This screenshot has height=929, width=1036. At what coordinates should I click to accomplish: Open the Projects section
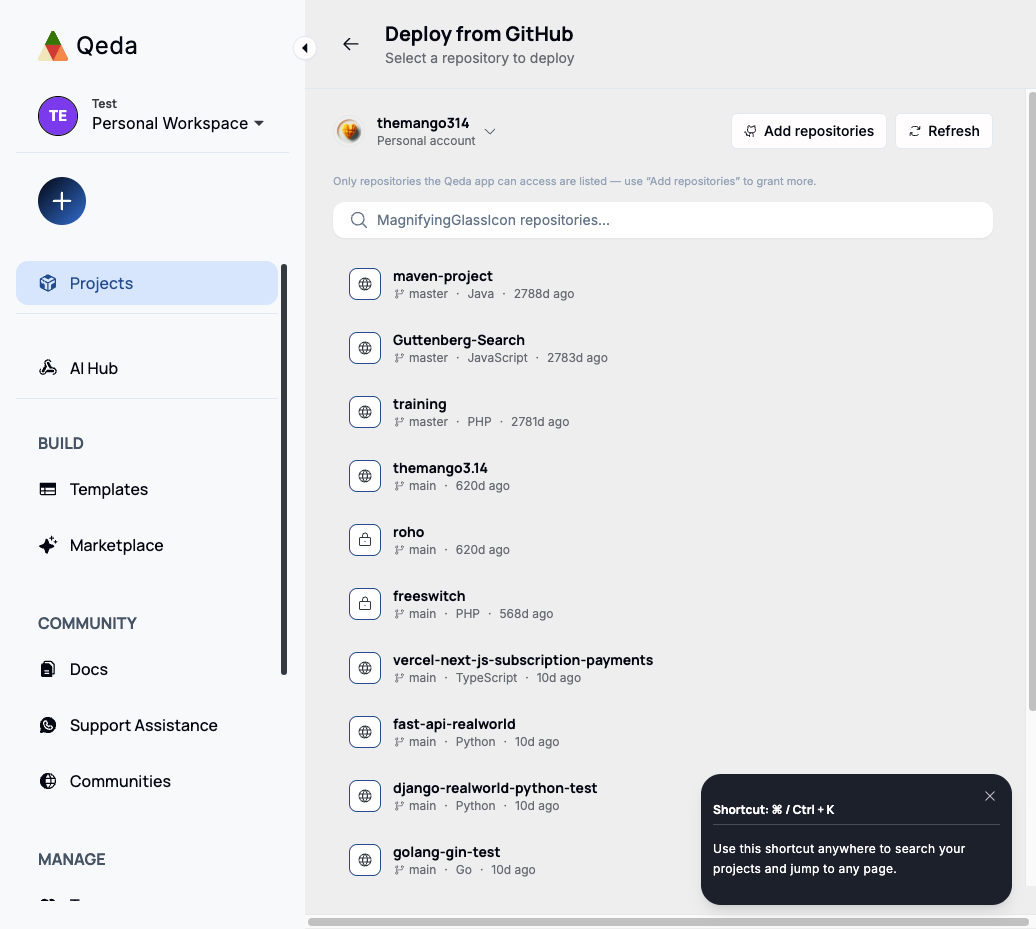147,283
